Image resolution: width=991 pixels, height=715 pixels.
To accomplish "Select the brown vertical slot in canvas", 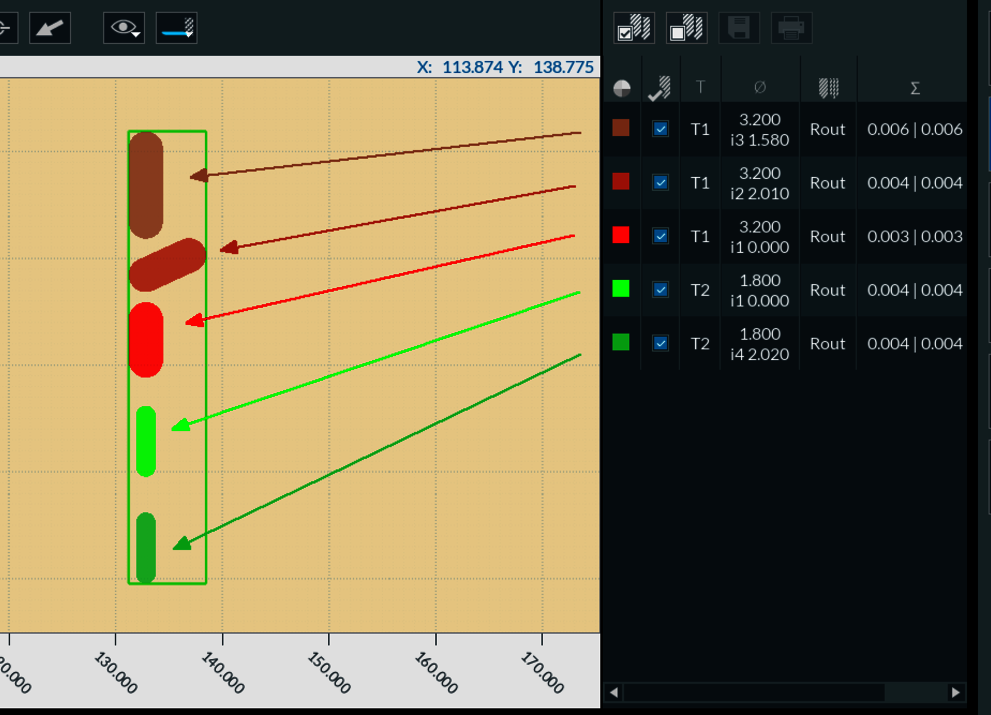I will (146, 185).
